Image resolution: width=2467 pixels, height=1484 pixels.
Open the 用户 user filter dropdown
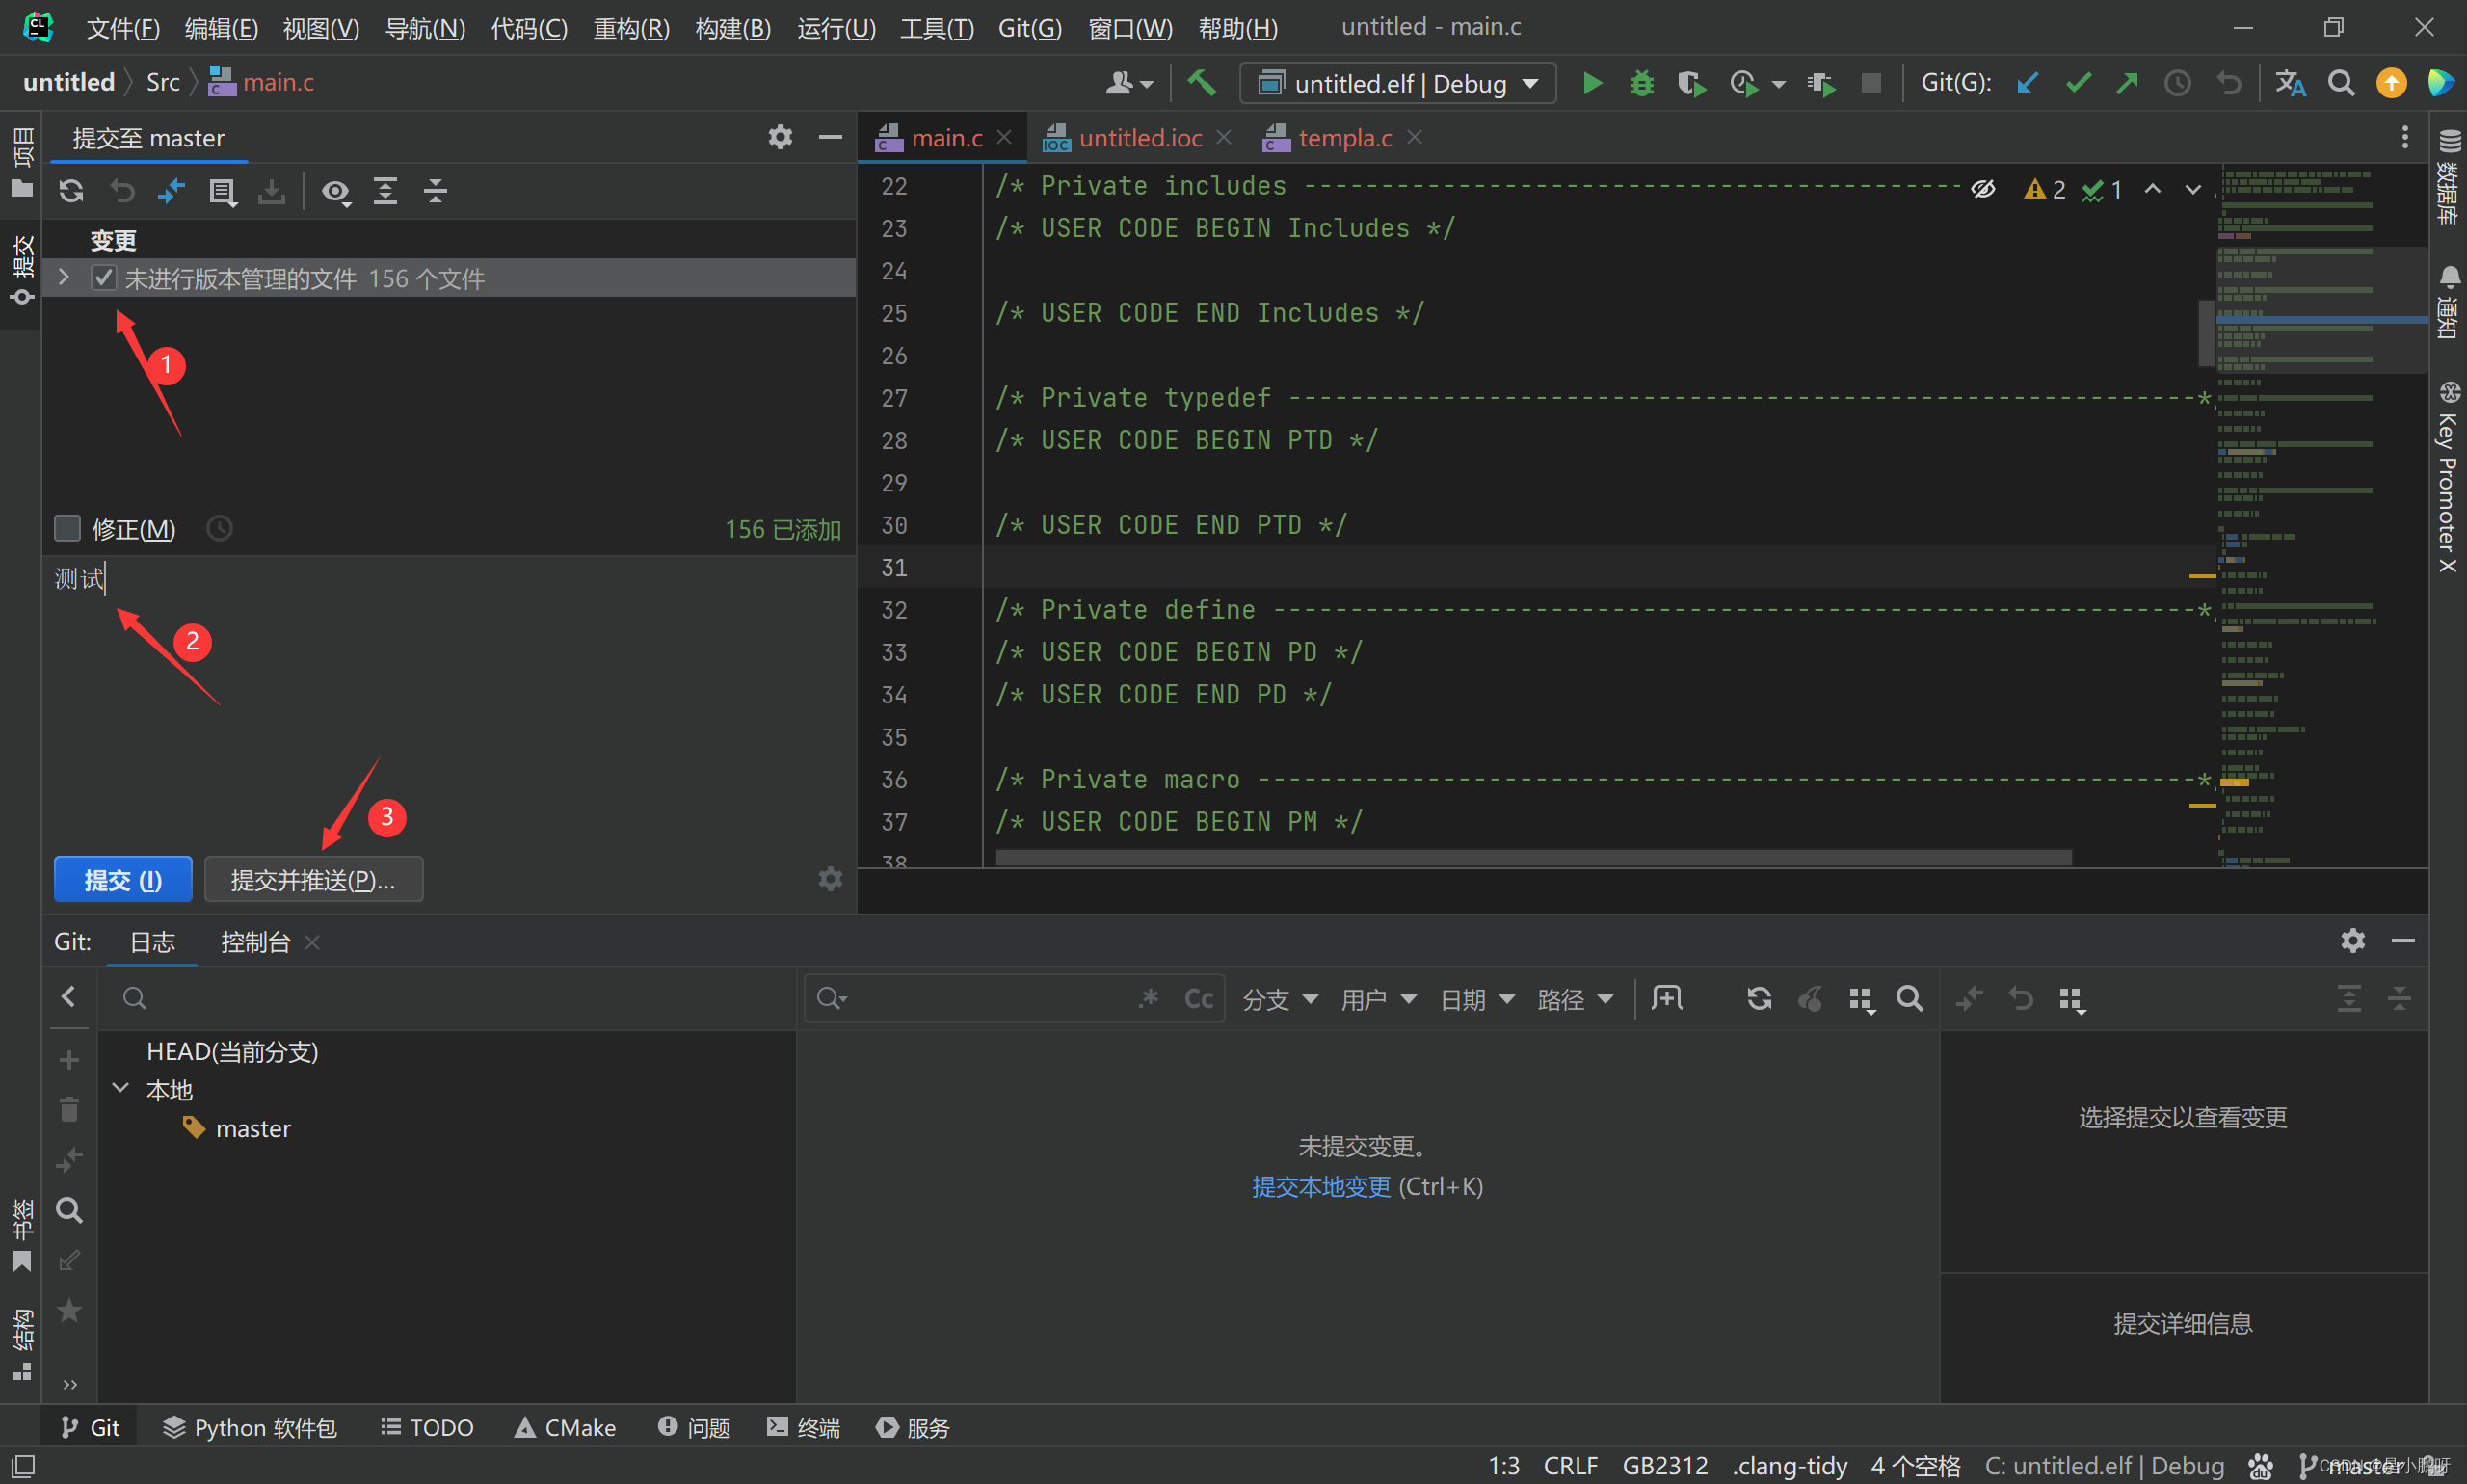[1377, 999]
